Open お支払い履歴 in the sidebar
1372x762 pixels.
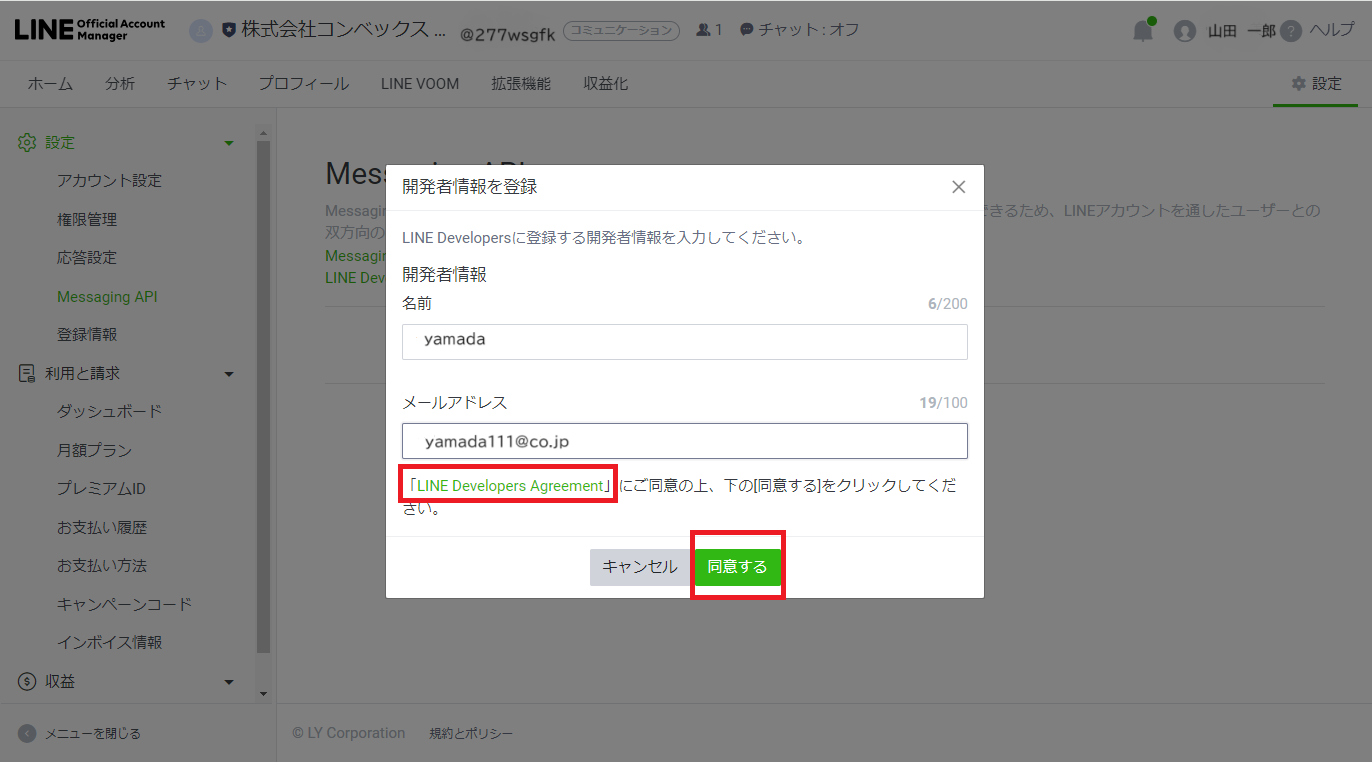[x=102, y=528]
